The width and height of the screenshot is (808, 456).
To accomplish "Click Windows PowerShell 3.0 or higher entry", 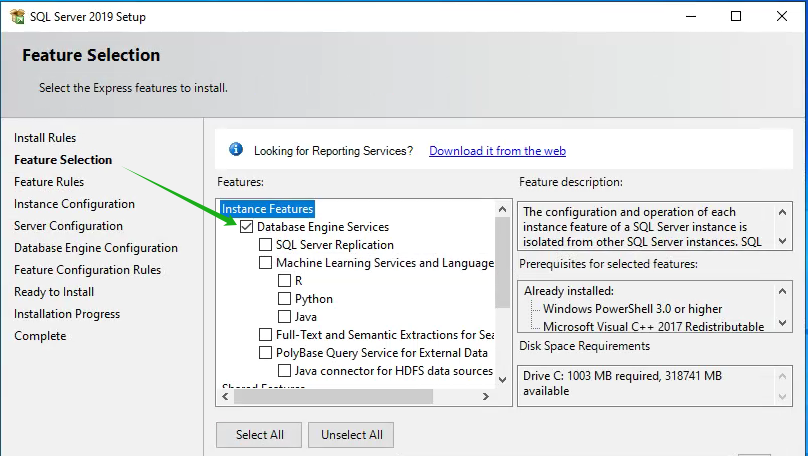I will (632, 309).
